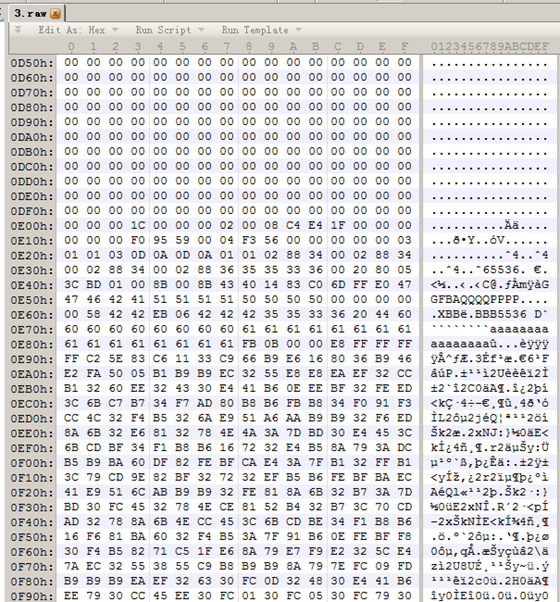Image resolution: width=560 pixels, height=602 pixels.
Task: Select row address 0D90h
Action: (x=32, y=122)
